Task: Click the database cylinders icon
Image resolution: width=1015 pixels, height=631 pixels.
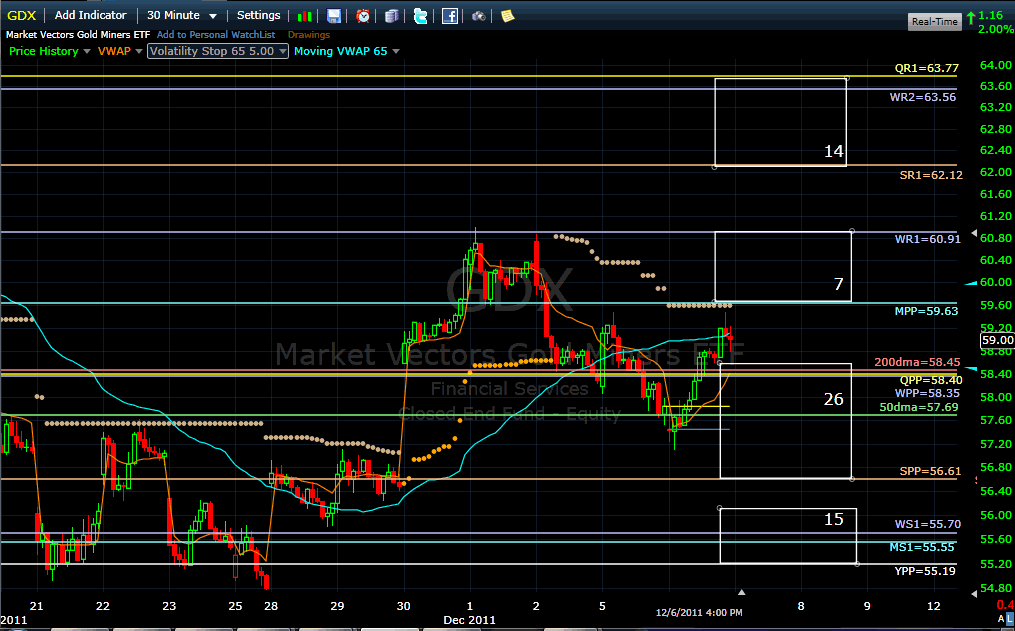Action: click(392, 16)
